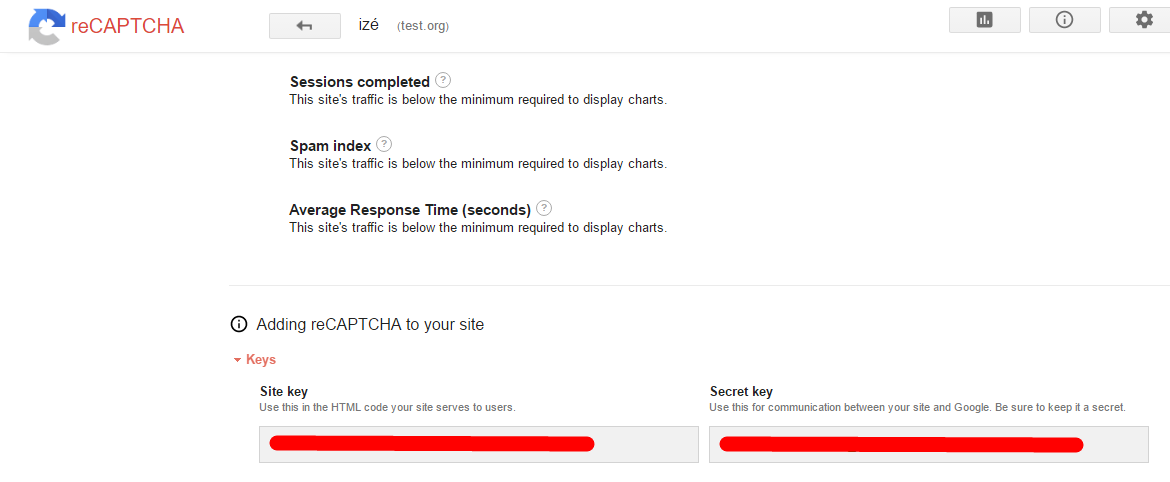Click the Site key label
1170x482 pixels.
pos(284,392)
